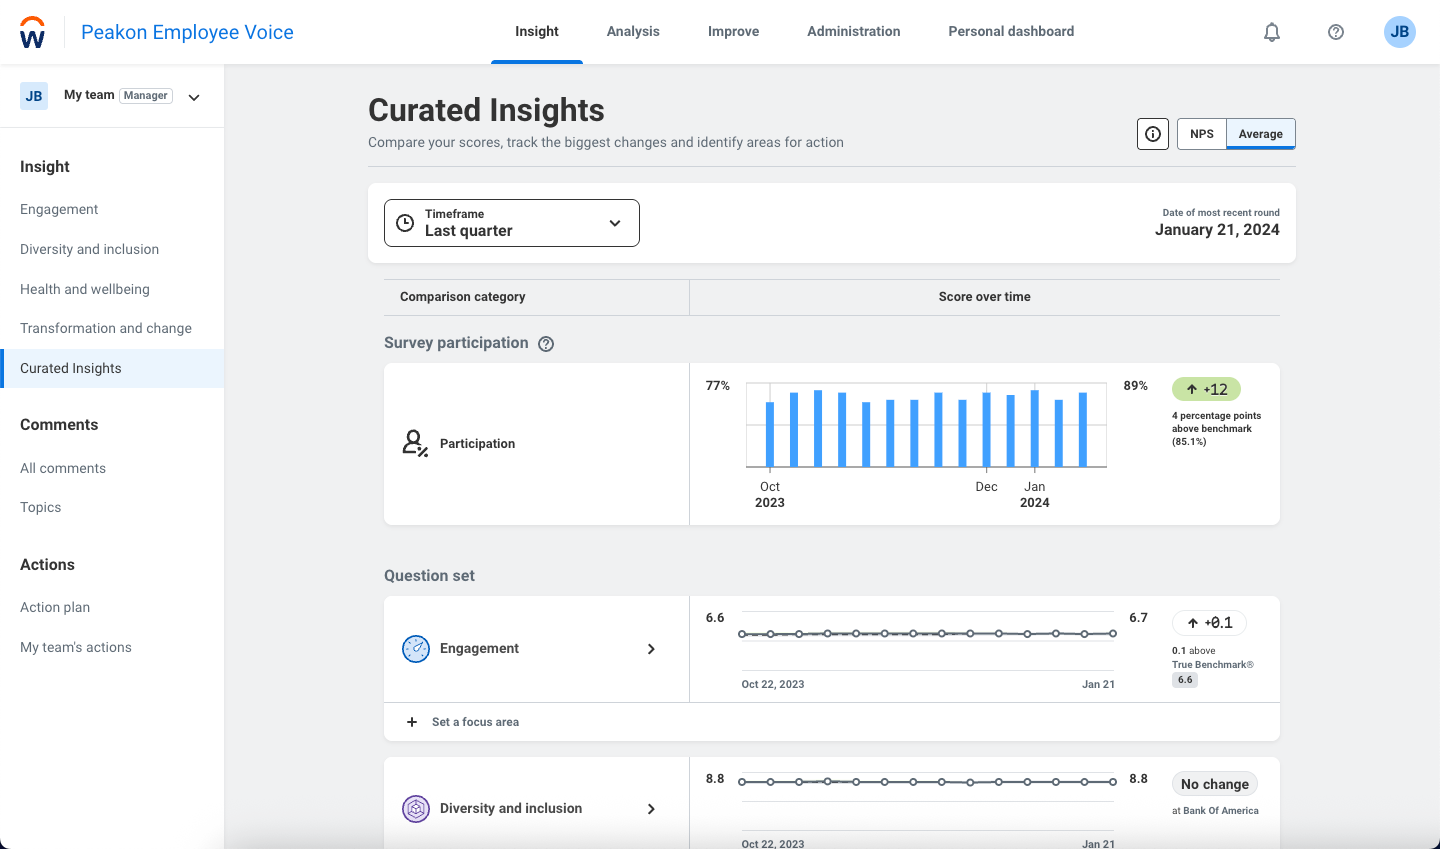
Task: Open notifications via the bell icon
Action: pyautogui.click(x=1272, y=32)
